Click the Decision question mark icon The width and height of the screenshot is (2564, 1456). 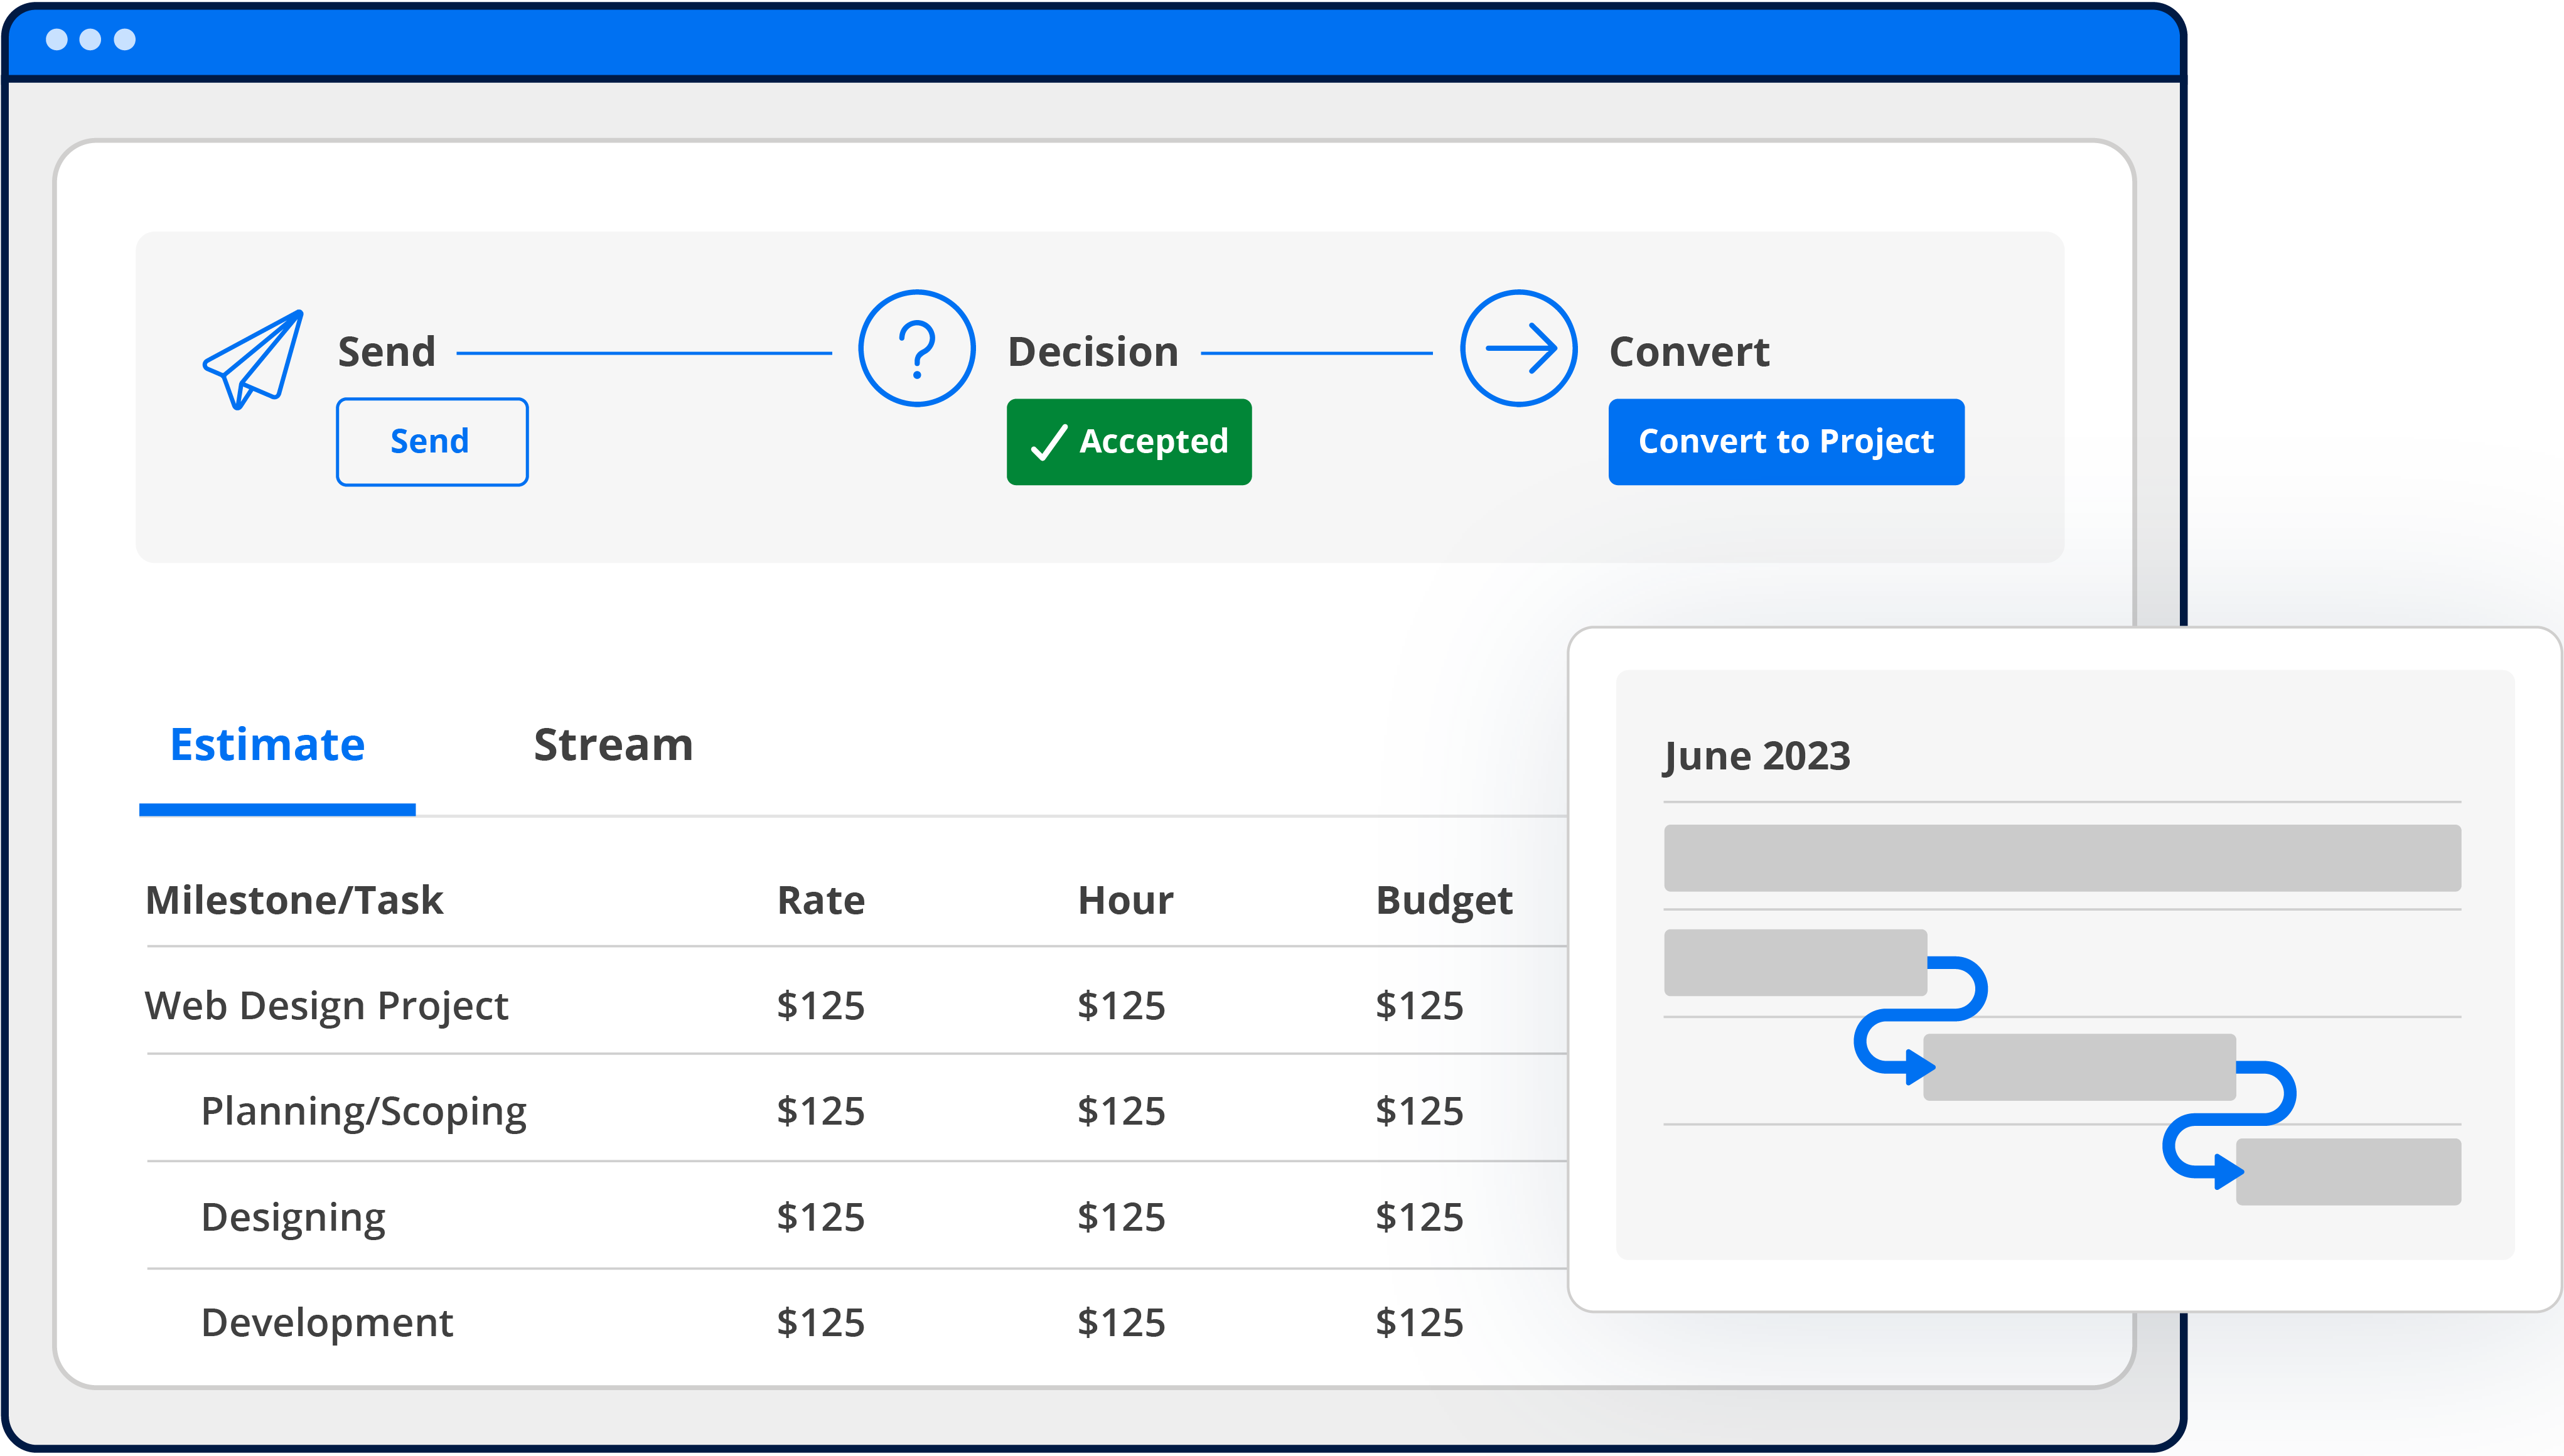(916, 348)
